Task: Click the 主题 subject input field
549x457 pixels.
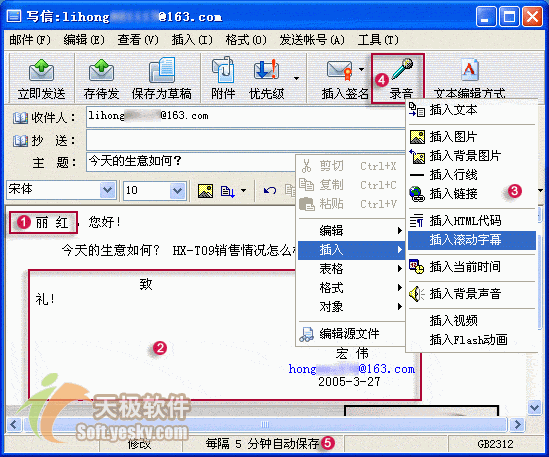Action: (x=191, y=161)
